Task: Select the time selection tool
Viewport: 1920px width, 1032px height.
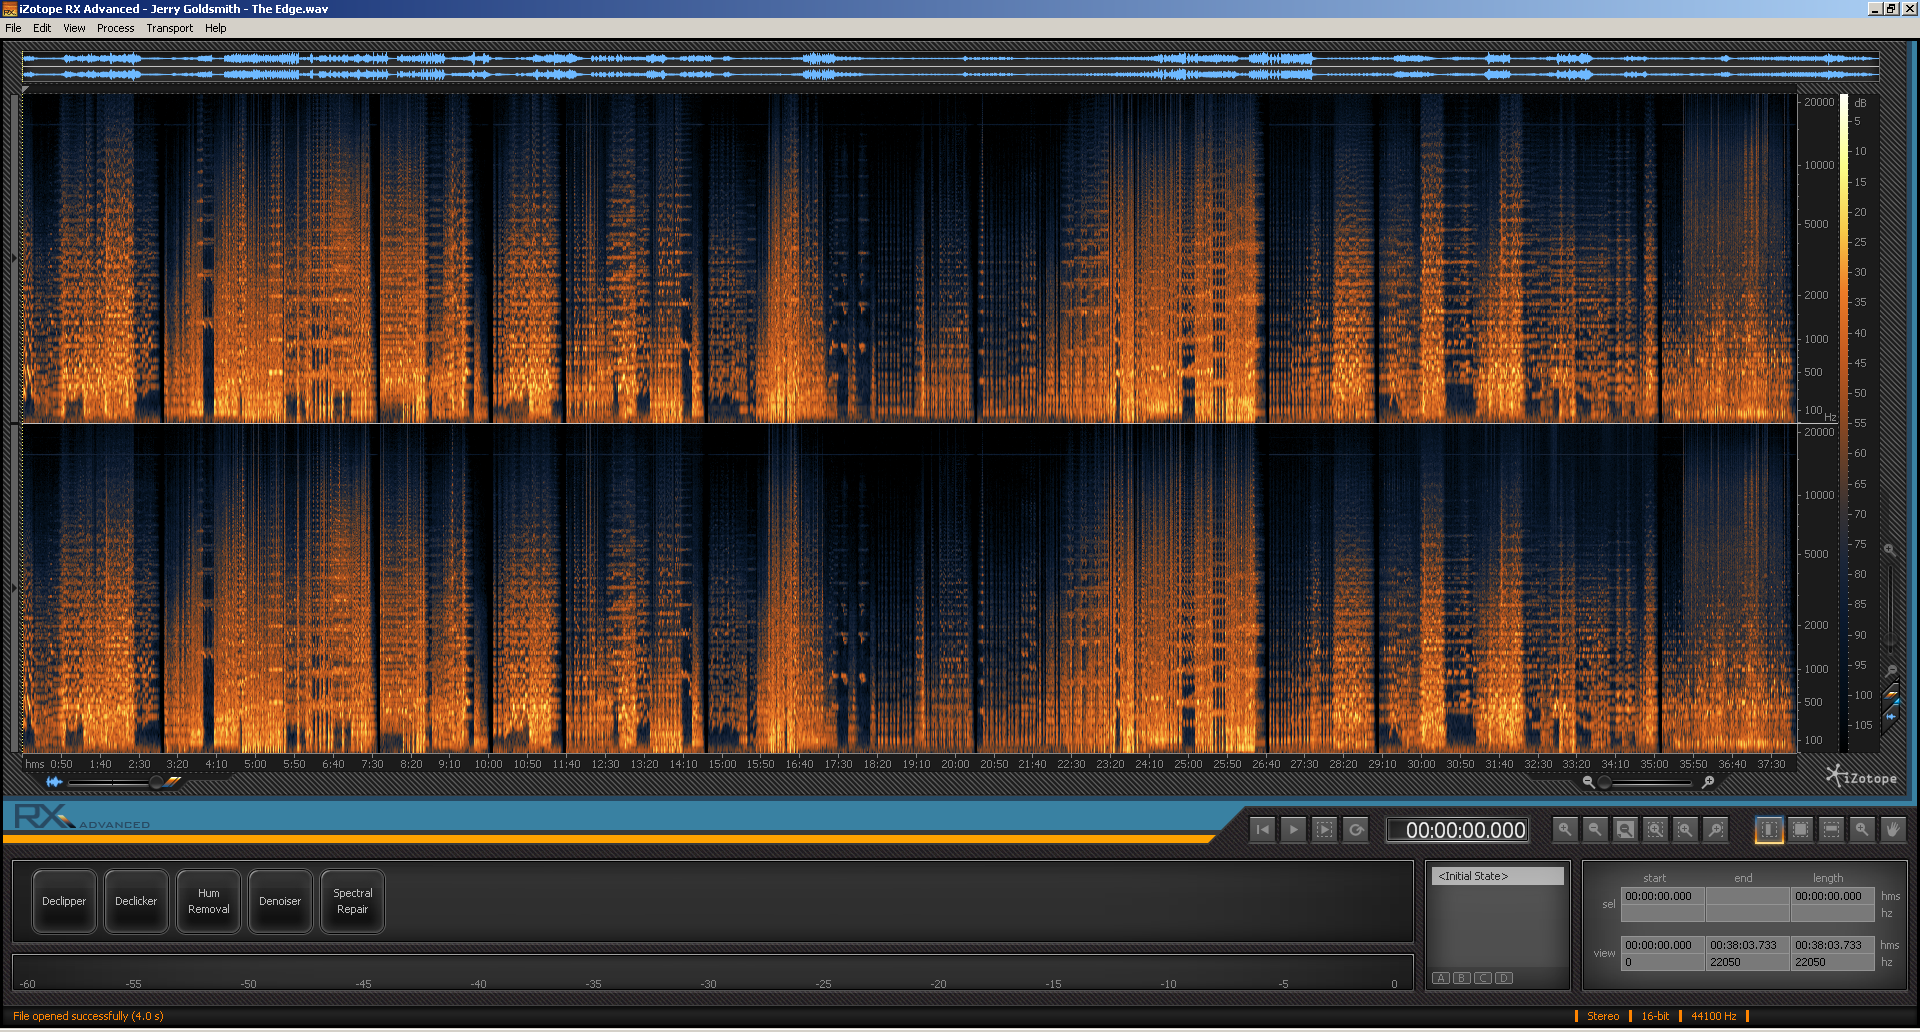Action: (x=1769, y=829)
